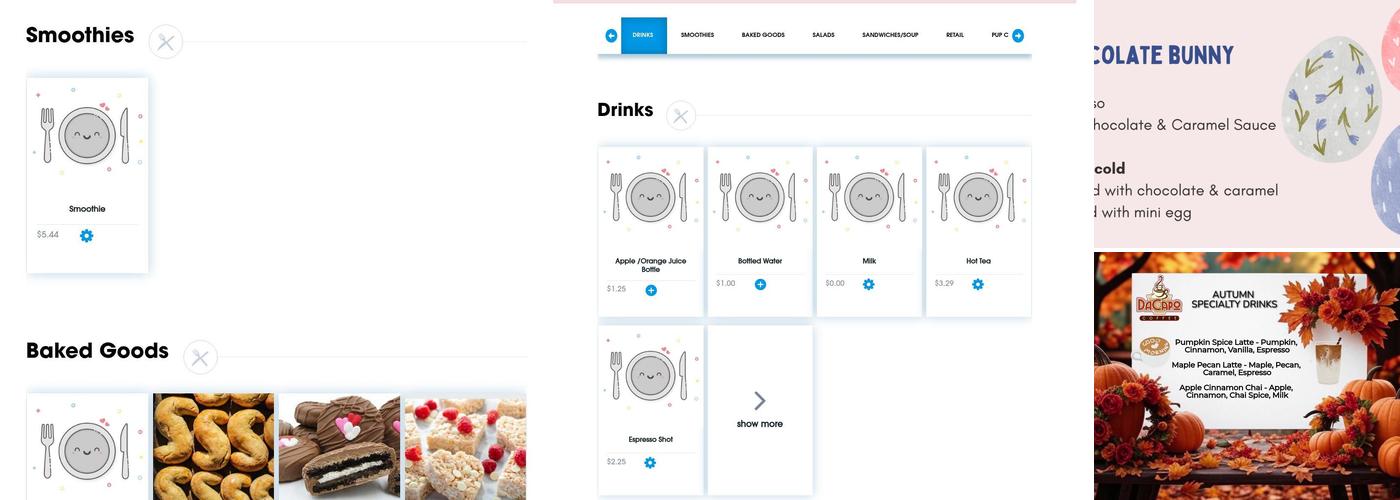Image resolution: width=1400 pixels, height=500 pixels.
Task: Click the utensils icon beside Drinks heading
Action: 681,116
